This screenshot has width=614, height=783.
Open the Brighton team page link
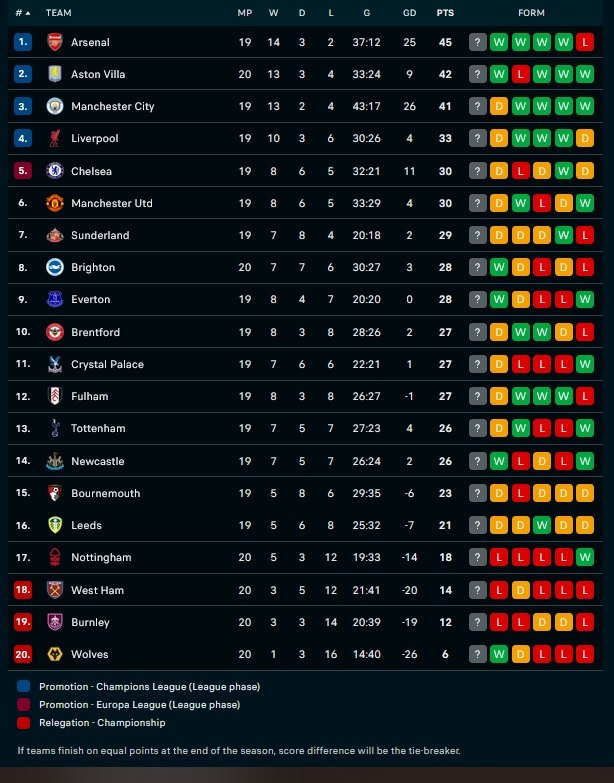(x=93, y=267)
